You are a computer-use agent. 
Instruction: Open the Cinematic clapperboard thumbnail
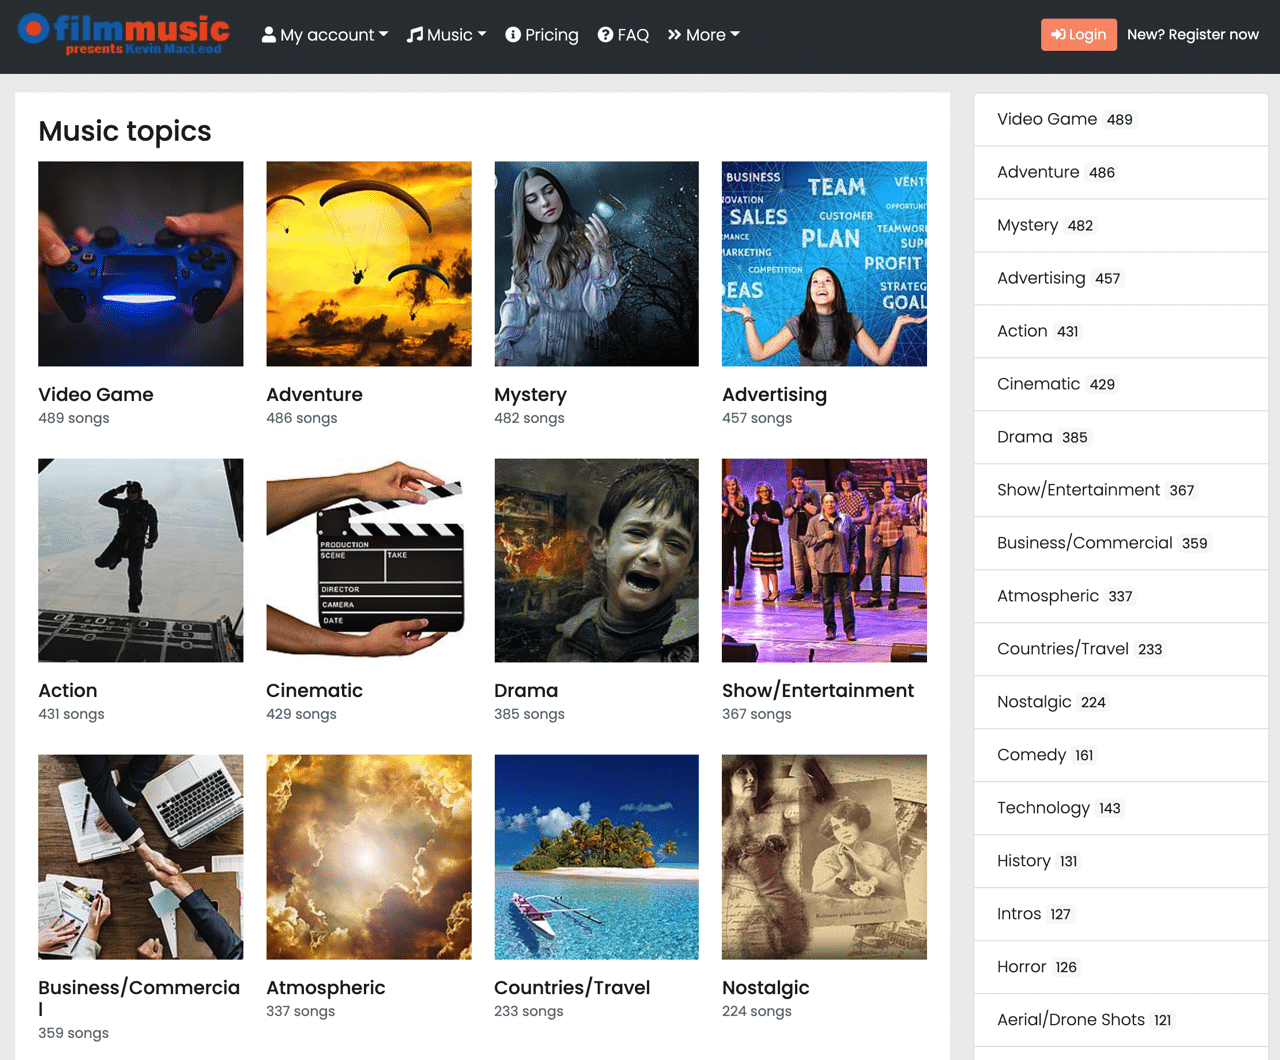click(x=369, y=561)
